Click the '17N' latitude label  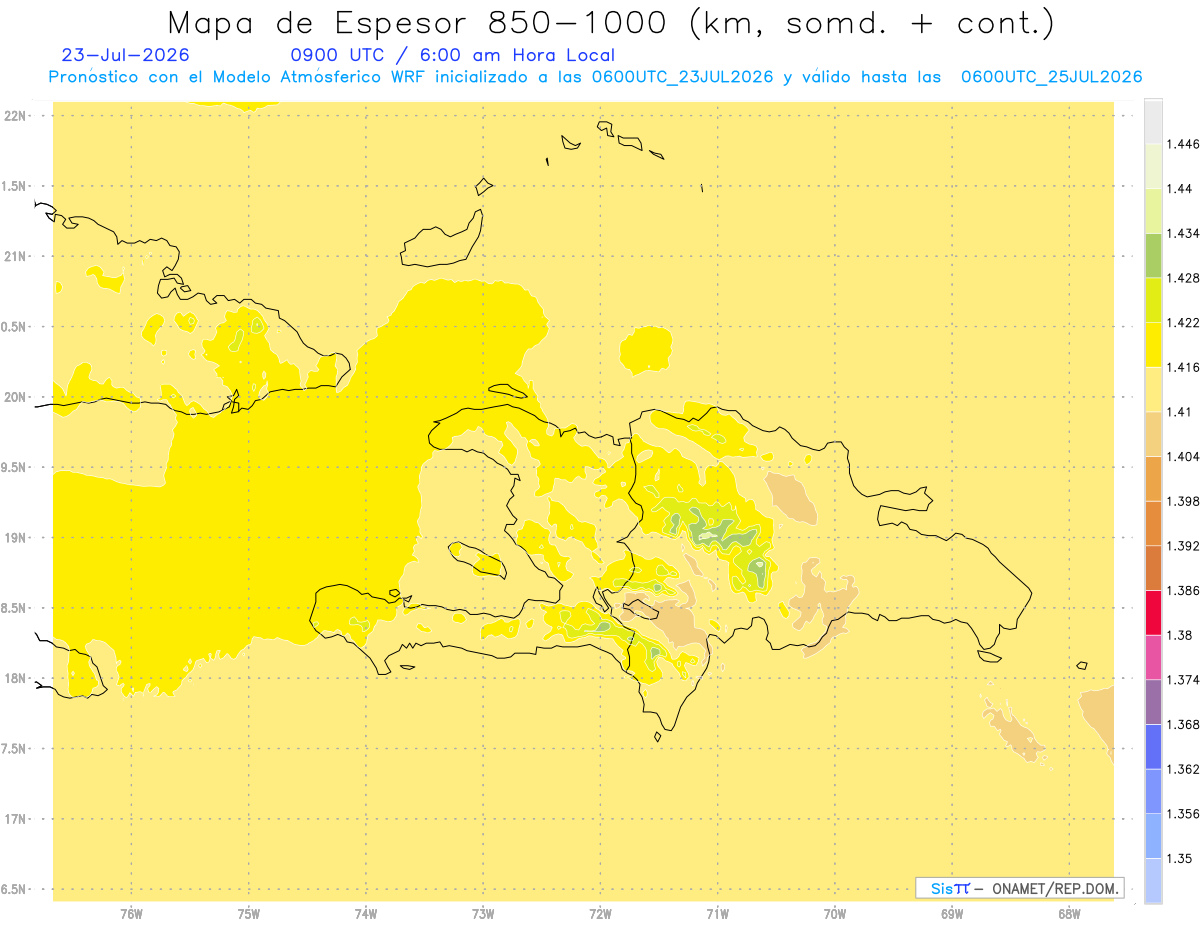(x=14, y=819)
